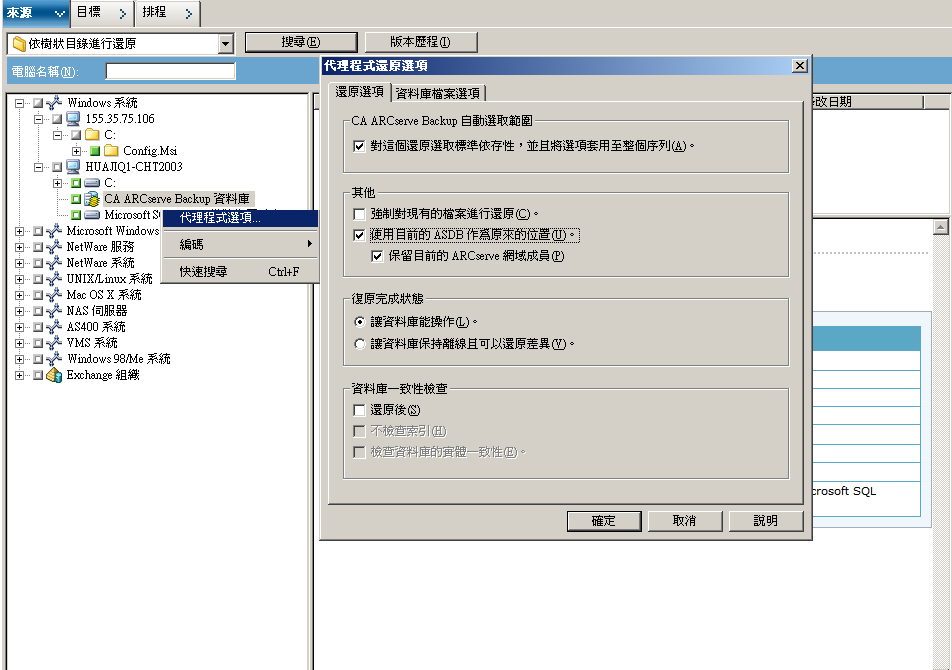The height and width of the screenshot is (670, 952).
Task: Choose 代理程式選項... from context menu
Action: (240, 218)
